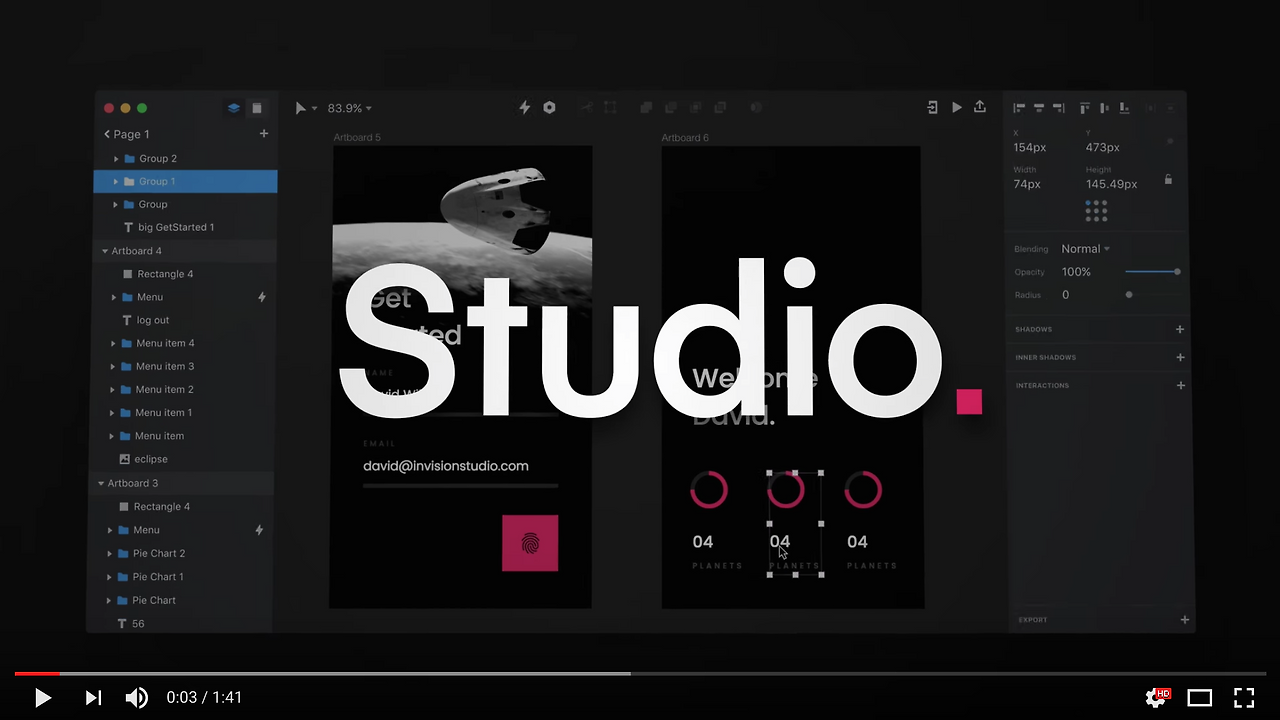1280x720 pixels.
Task: Click the fingerprint button on Artboard 5
Action: (x=530, y=543)
